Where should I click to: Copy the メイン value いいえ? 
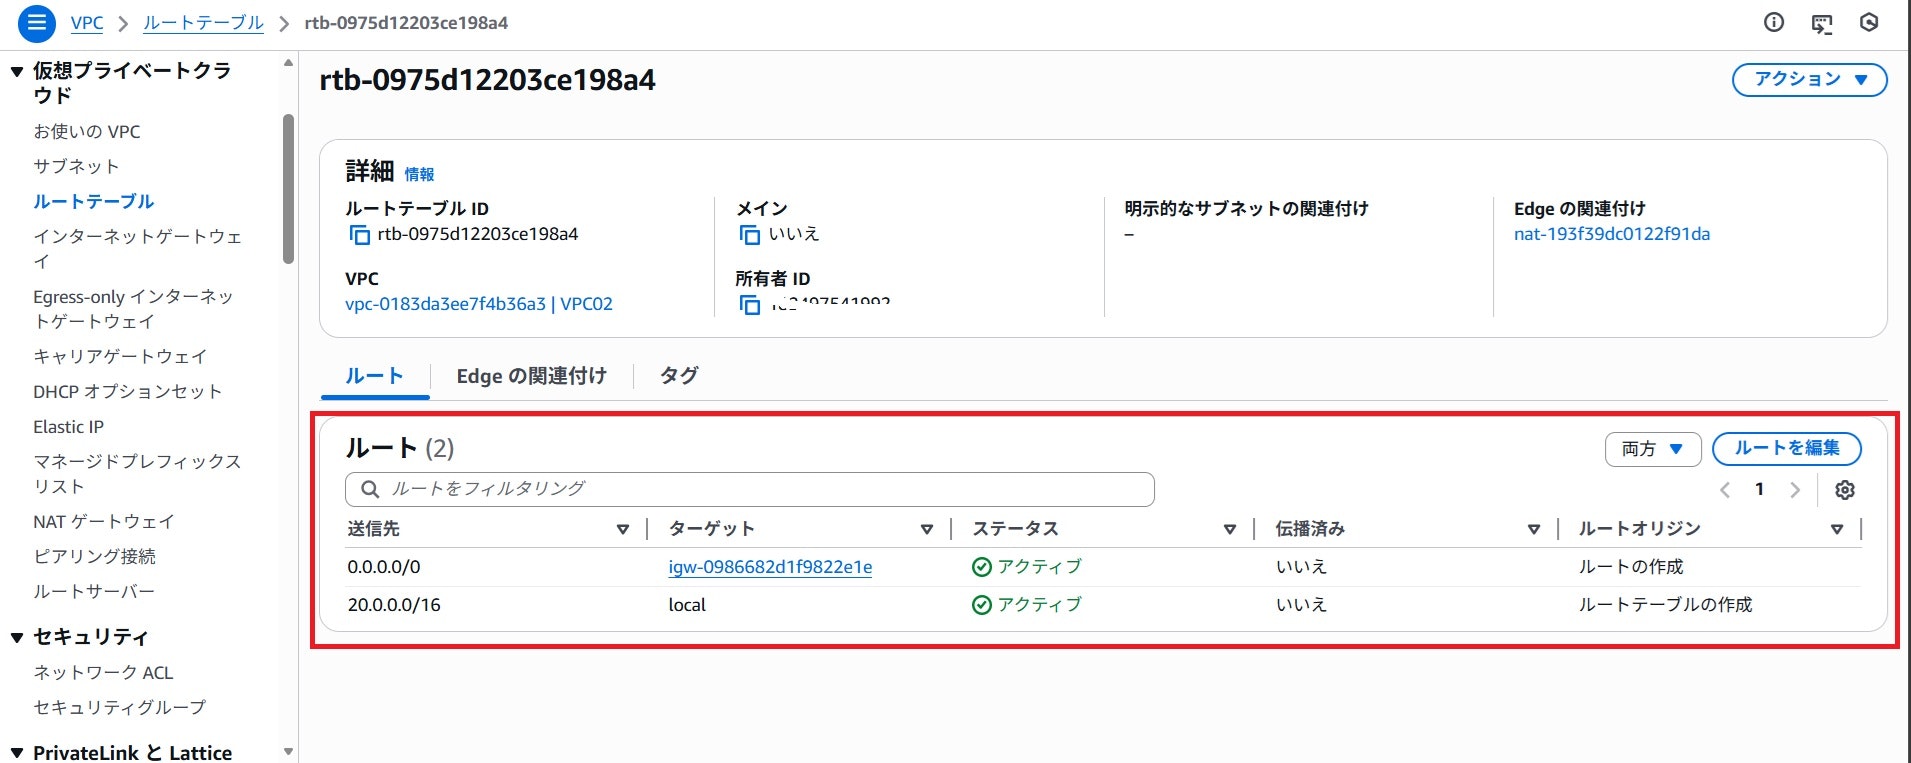[x=749, y=235]
